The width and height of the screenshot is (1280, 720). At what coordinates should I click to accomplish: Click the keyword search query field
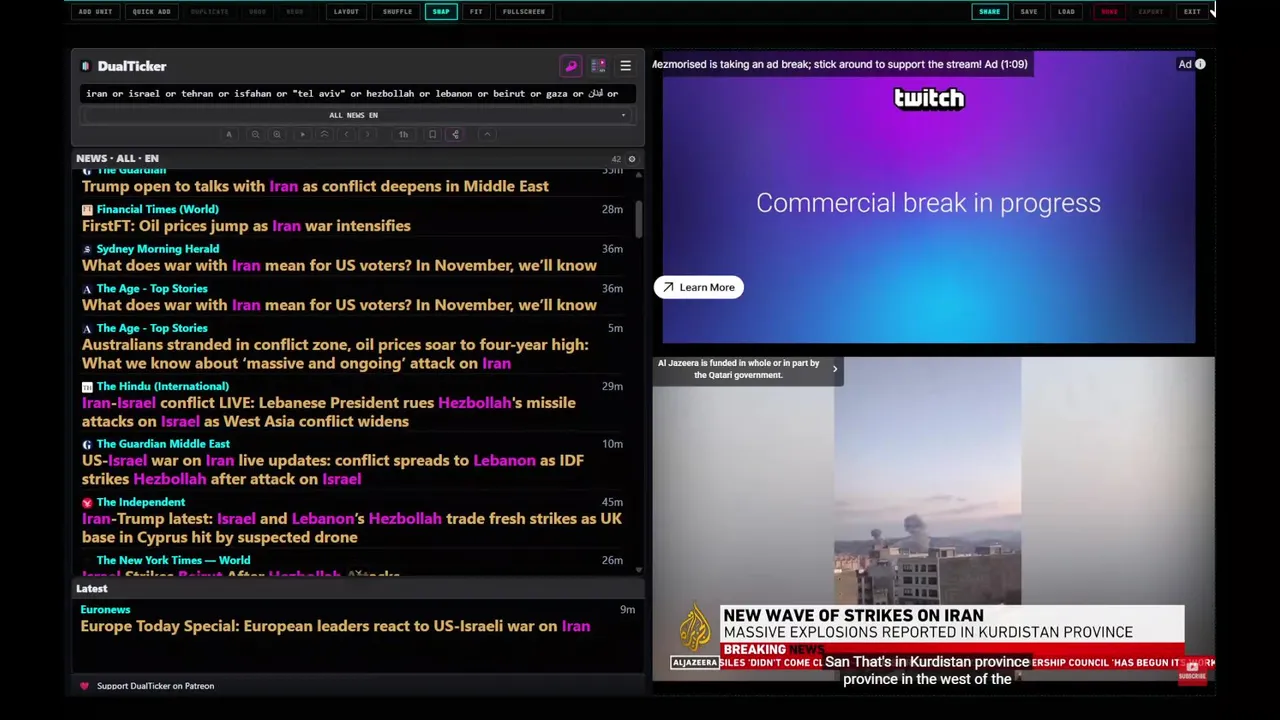pyautogui.click(x=357, y=93)
